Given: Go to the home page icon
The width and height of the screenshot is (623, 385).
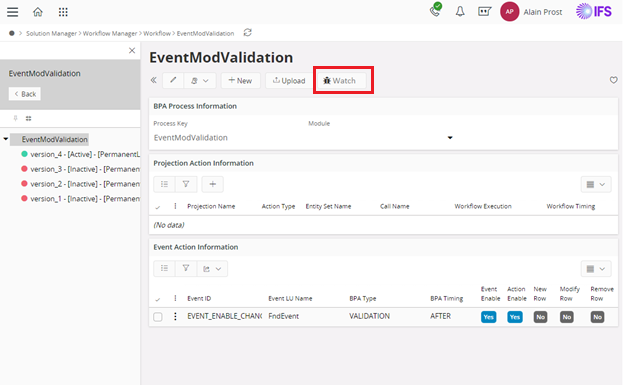Looking at the screenshot, I should click(x=38, y=12).
